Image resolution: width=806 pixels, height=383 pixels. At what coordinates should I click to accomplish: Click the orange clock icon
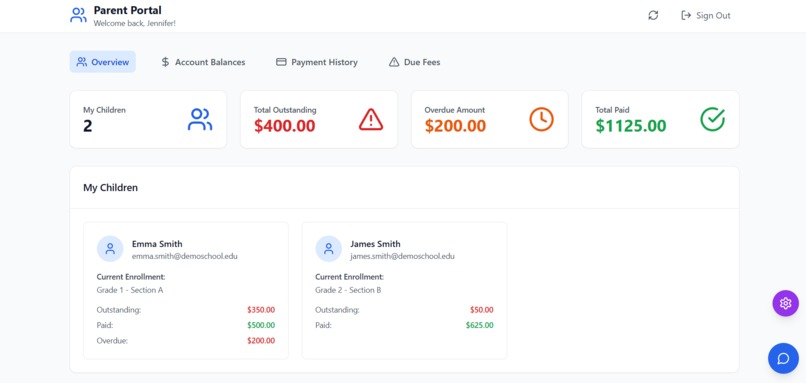click(x=541, y=119)
